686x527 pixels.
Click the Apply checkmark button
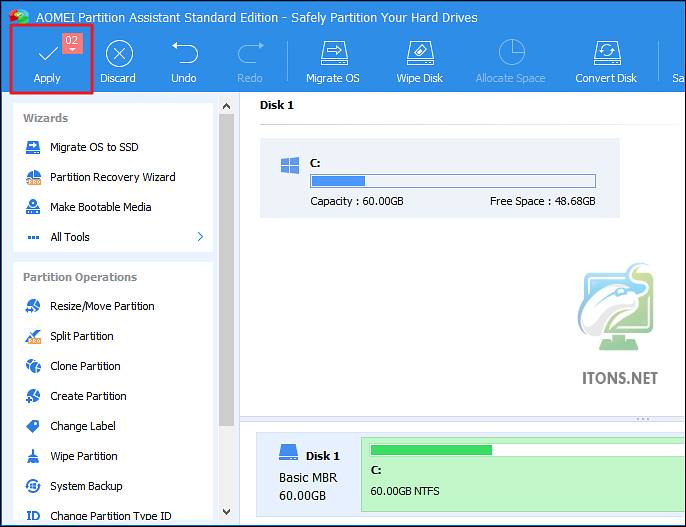click(47, 60)
